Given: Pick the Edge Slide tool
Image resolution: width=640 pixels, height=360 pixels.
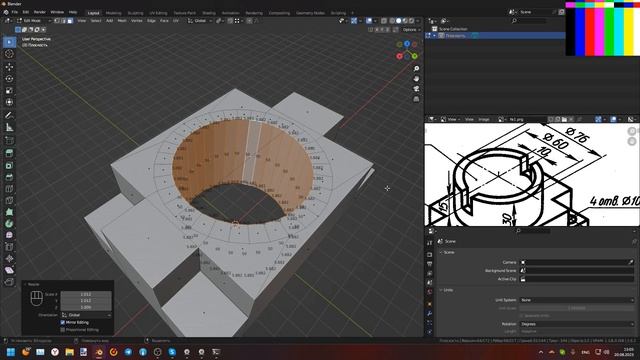Looking at the screenshot, I should pyautogui.click(x=9, y=247).
